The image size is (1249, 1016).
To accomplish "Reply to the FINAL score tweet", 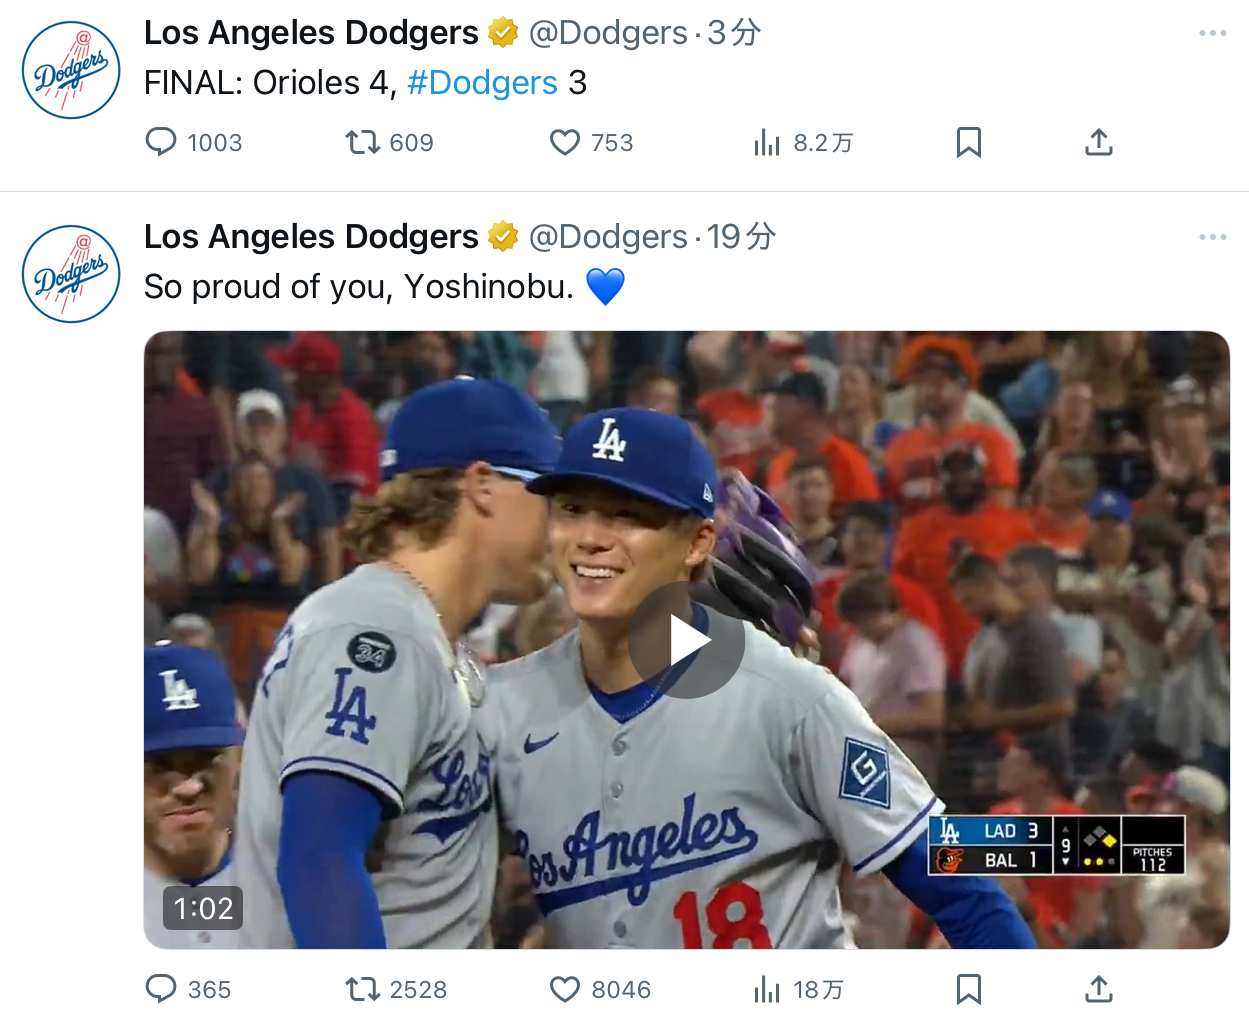I will [x=161, y=142].
